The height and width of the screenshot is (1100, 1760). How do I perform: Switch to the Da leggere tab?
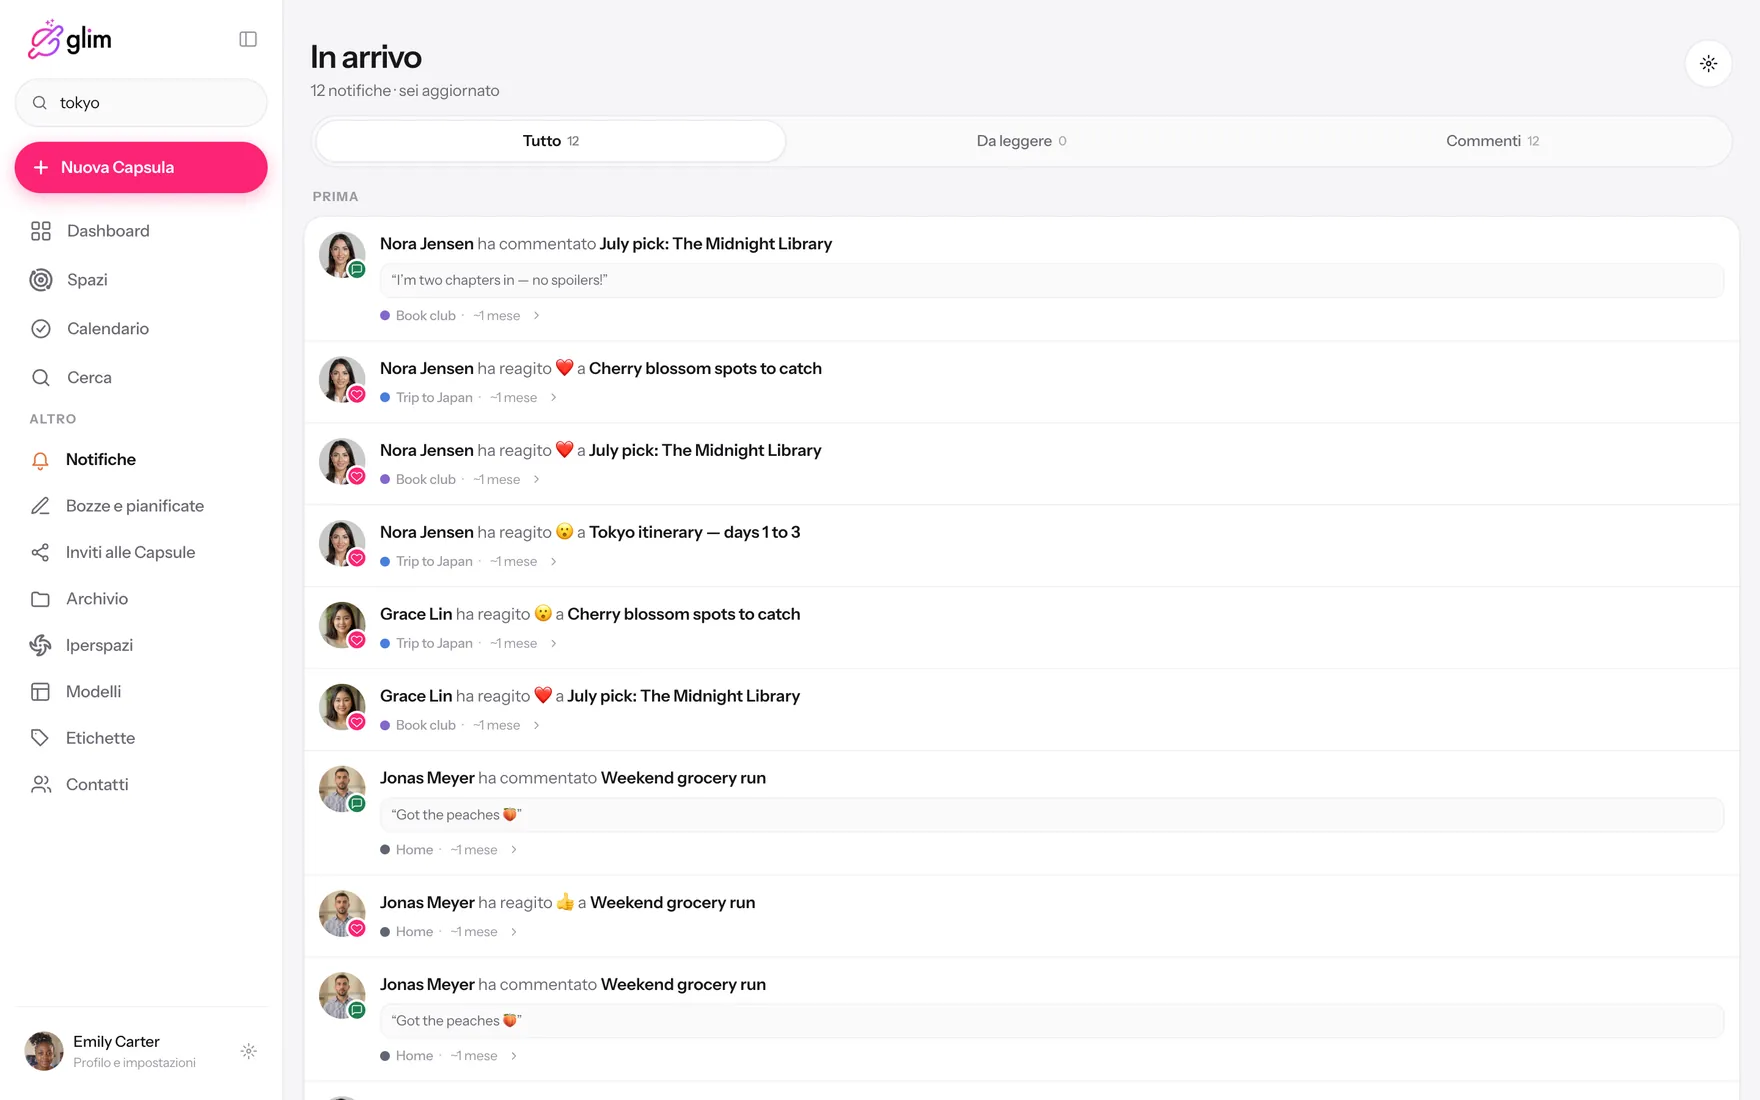click(x=1021, y=141)
